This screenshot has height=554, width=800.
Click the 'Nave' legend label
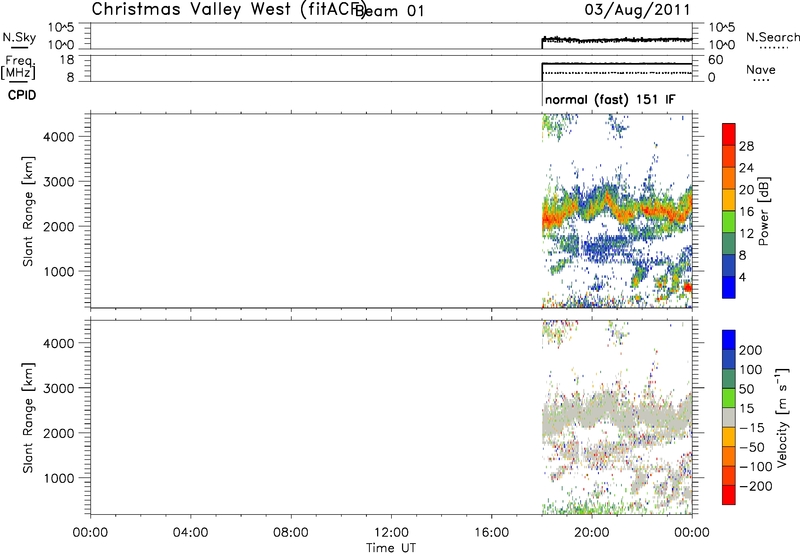click(x=761, y=69)
